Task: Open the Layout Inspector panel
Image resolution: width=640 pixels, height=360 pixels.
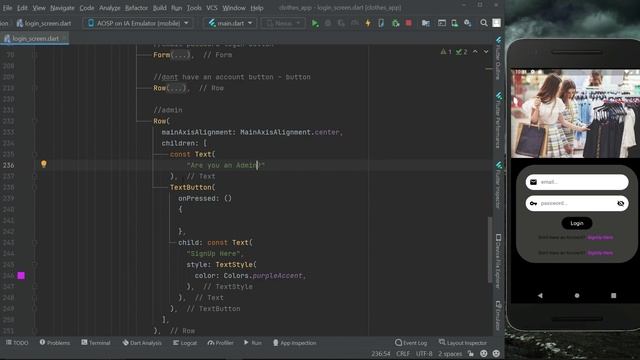Action: click(463, 343)
